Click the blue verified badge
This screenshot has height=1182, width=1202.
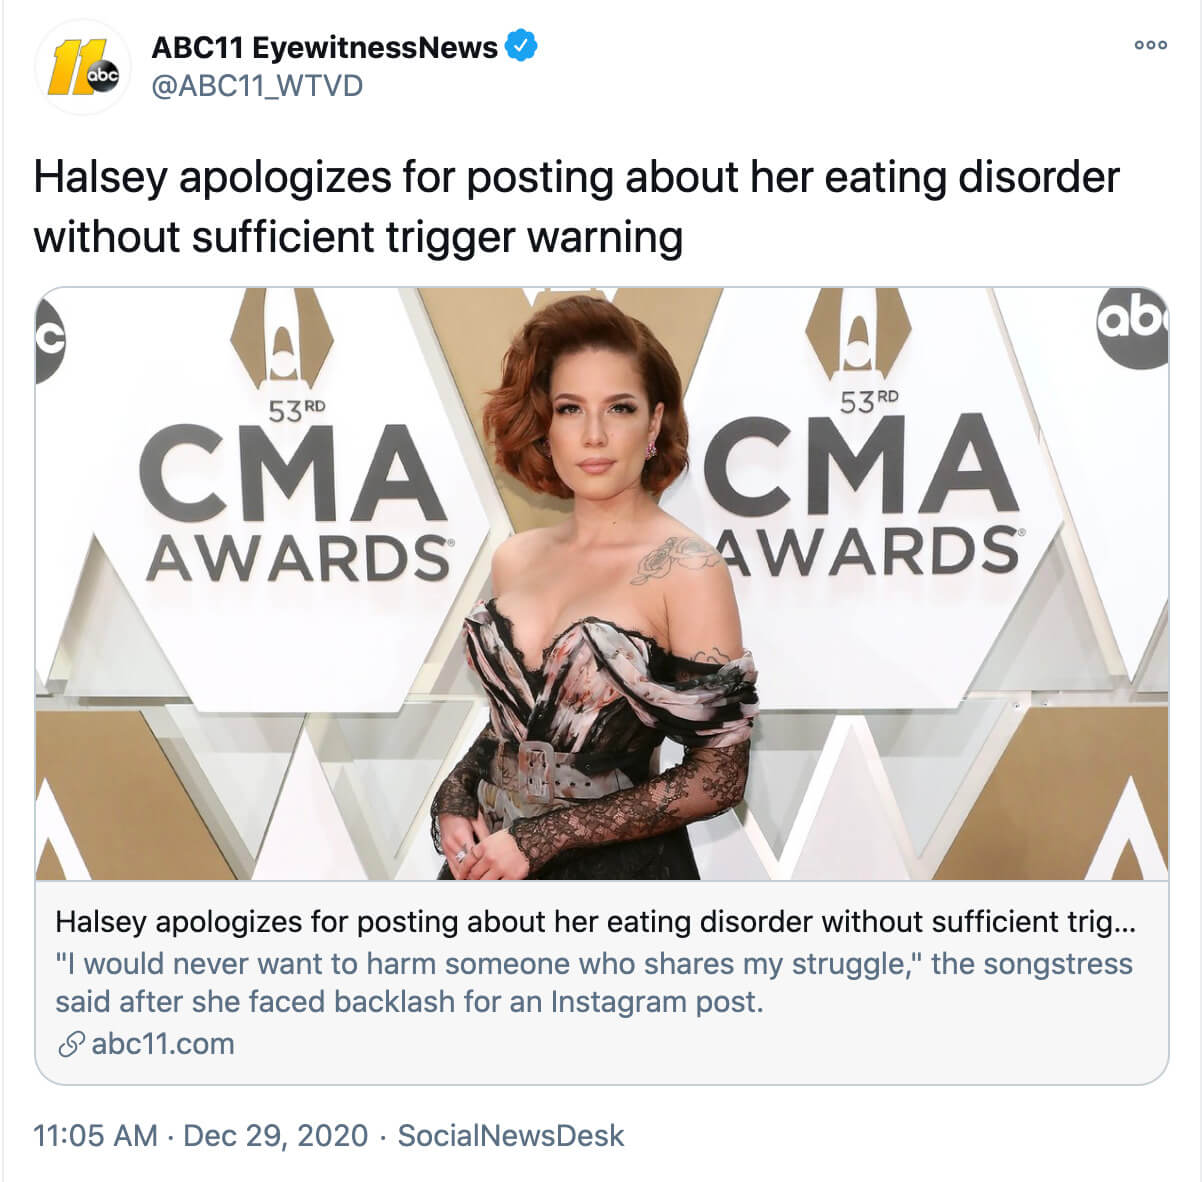click(x=523, y=46)
